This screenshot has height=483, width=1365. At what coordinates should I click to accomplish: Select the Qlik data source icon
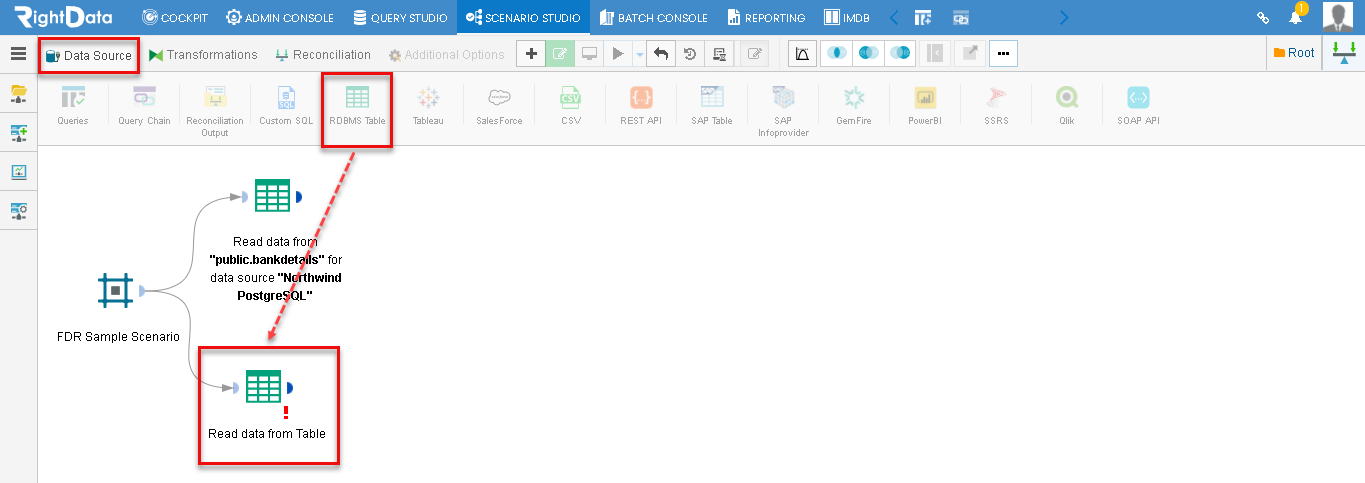point(1067,98)
